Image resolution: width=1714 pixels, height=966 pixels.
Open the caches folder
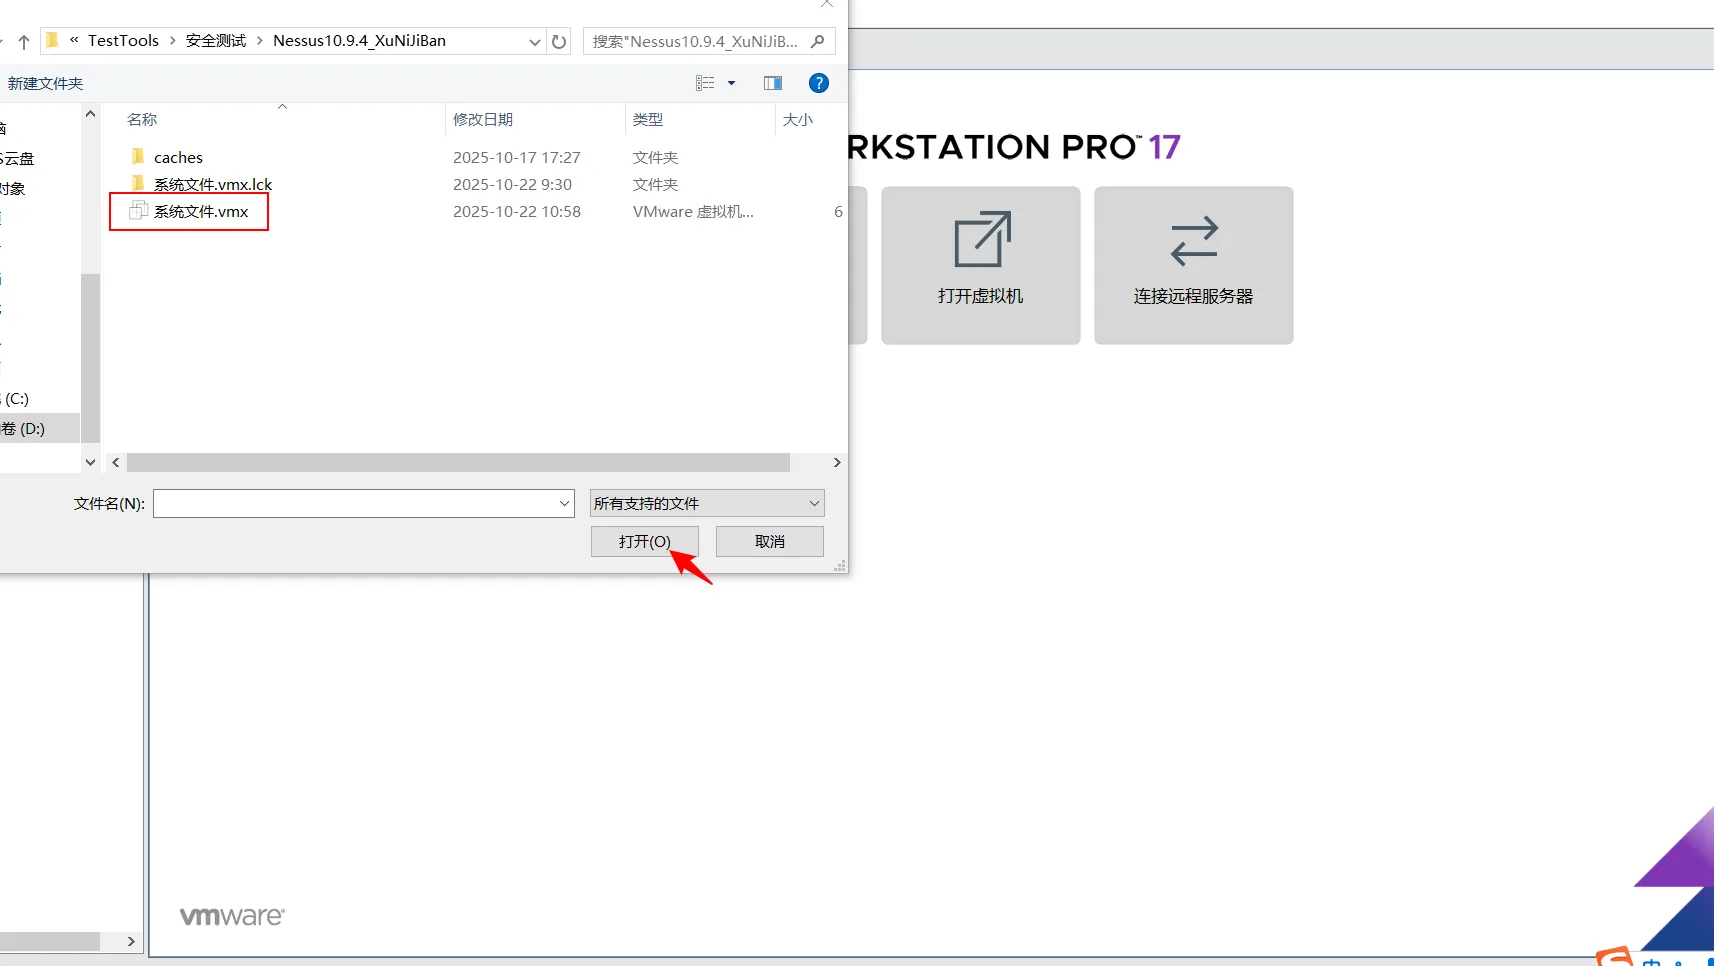(178, 158)
